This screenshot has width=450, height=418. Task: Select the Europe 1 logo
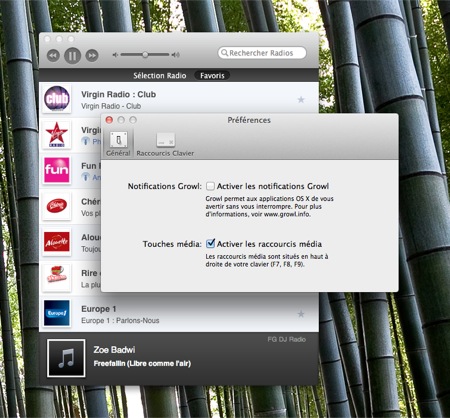pyautogui.click(x=57, y=313)
